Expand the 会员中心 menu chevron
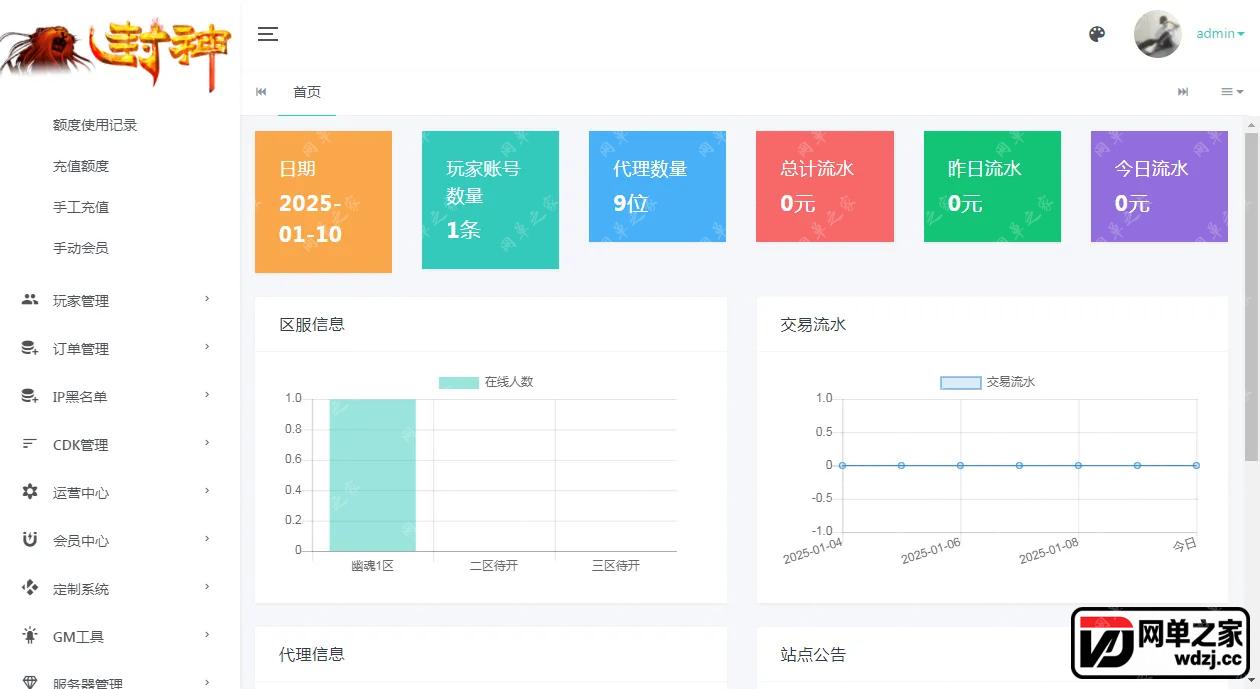Viewport: 1260px width, 689px height. point(207,538)
